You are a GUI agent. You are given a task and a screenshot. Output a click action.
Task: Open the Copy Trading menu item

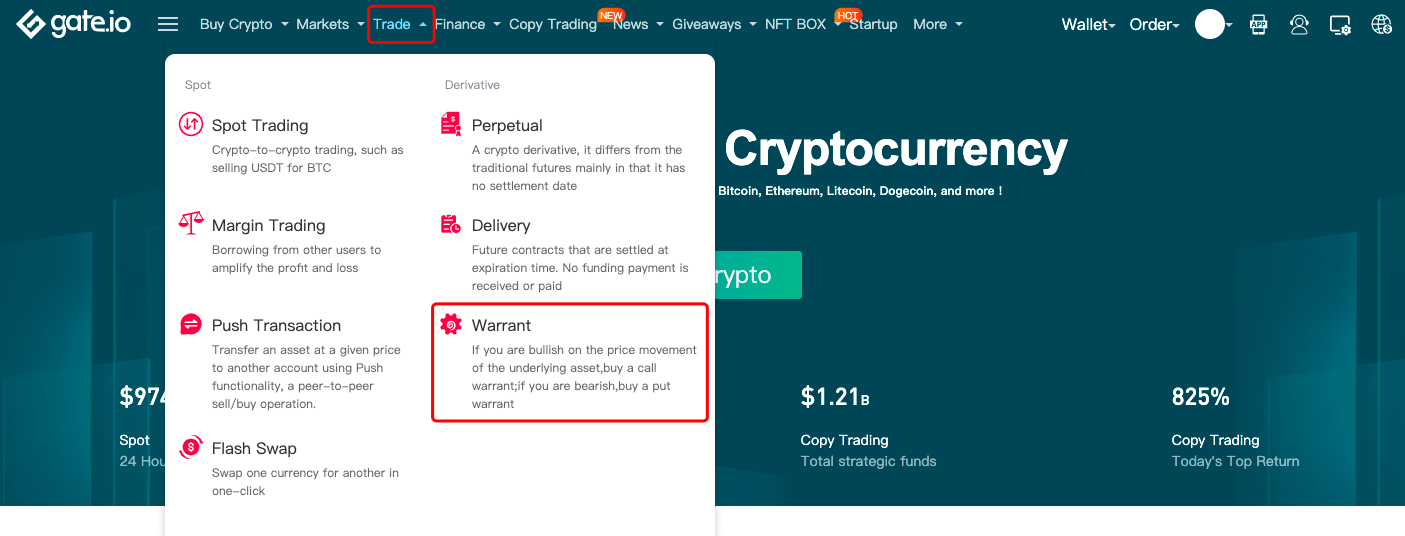point(553,24)
